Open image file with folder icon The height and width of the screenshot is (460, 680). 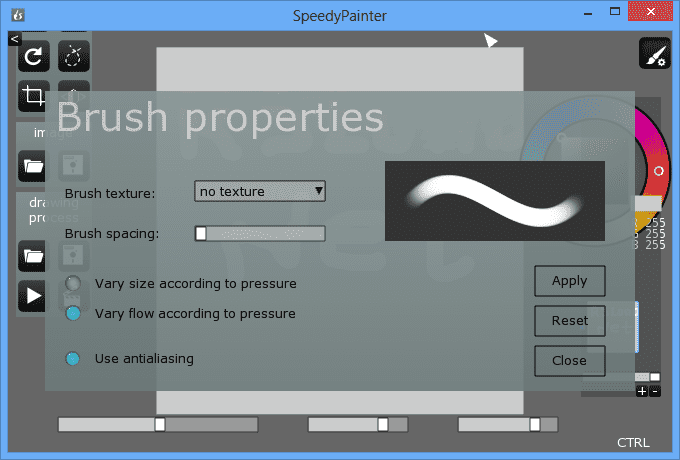[33, 165]
